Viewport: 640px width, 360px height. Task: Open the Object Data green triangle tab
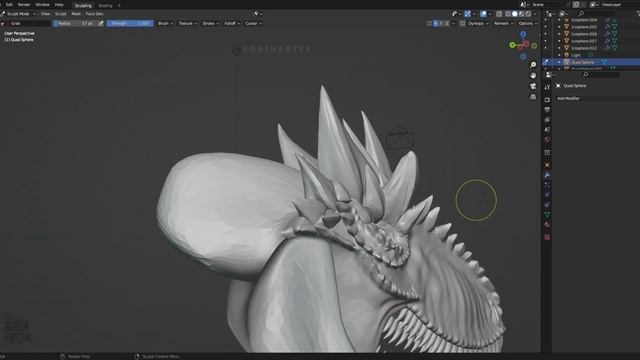(547, 214)
